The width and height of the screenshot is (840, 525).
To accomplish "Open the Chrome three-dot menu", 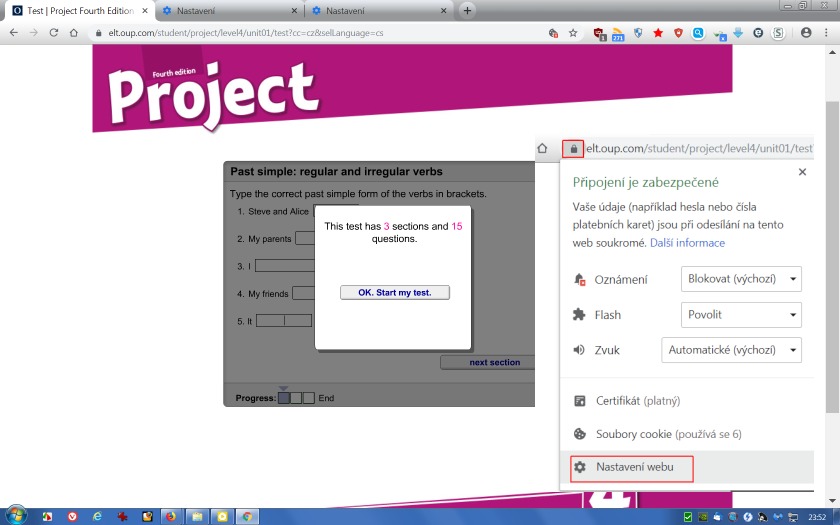I will tap(826, 33).
